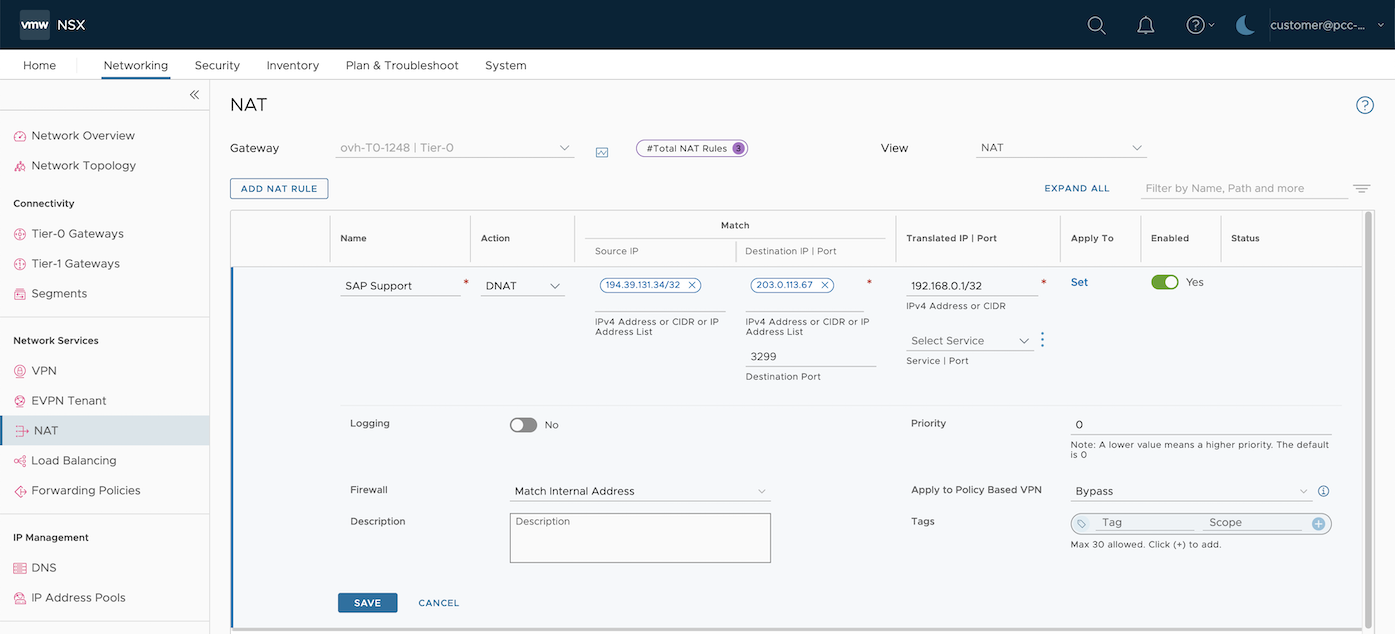
Task: Open the help menu icon
Action: click(1194, 25)
